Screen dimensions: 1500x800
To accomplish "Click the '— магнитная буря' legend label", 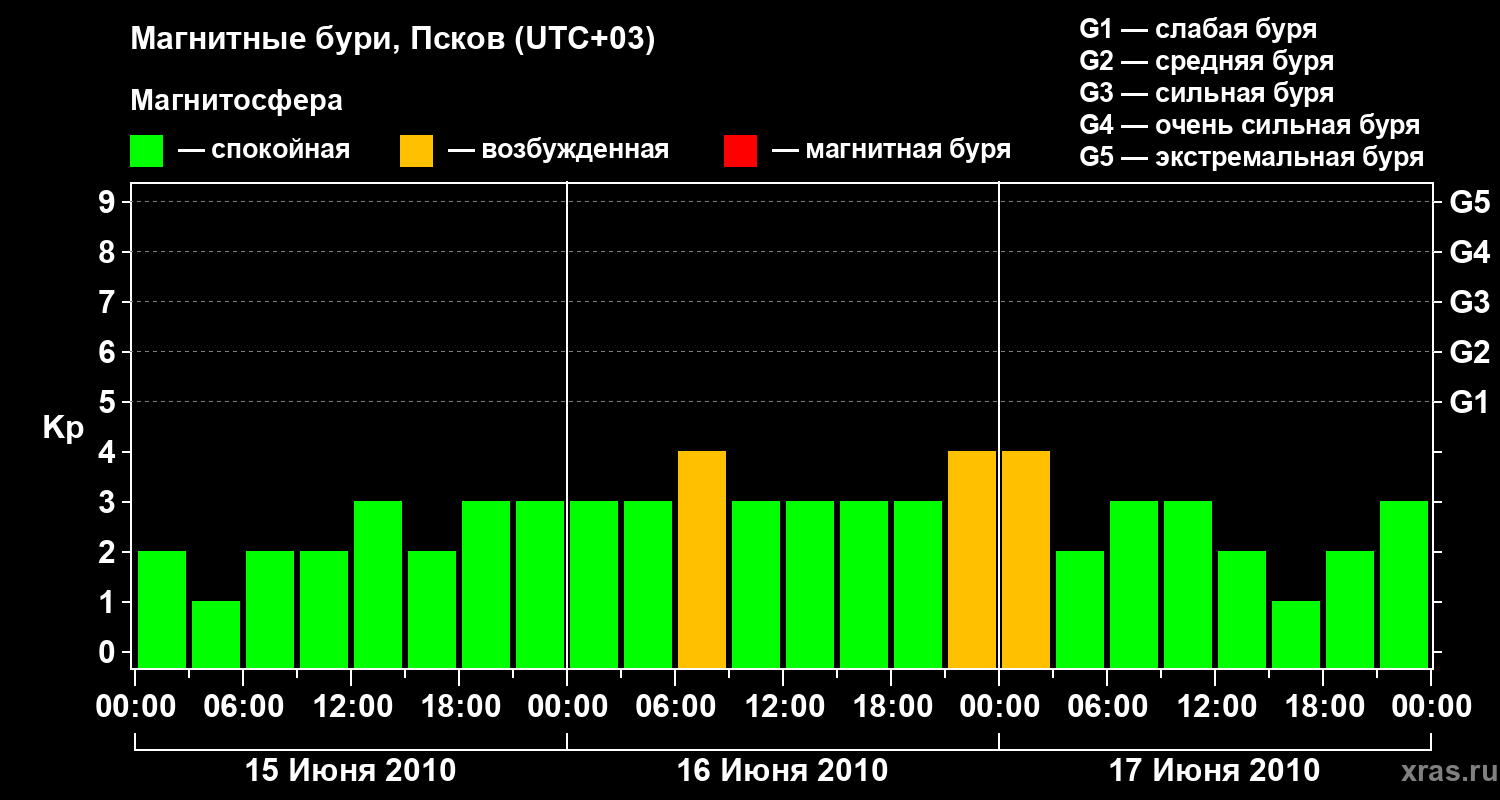I will click(x=891, y=150).
